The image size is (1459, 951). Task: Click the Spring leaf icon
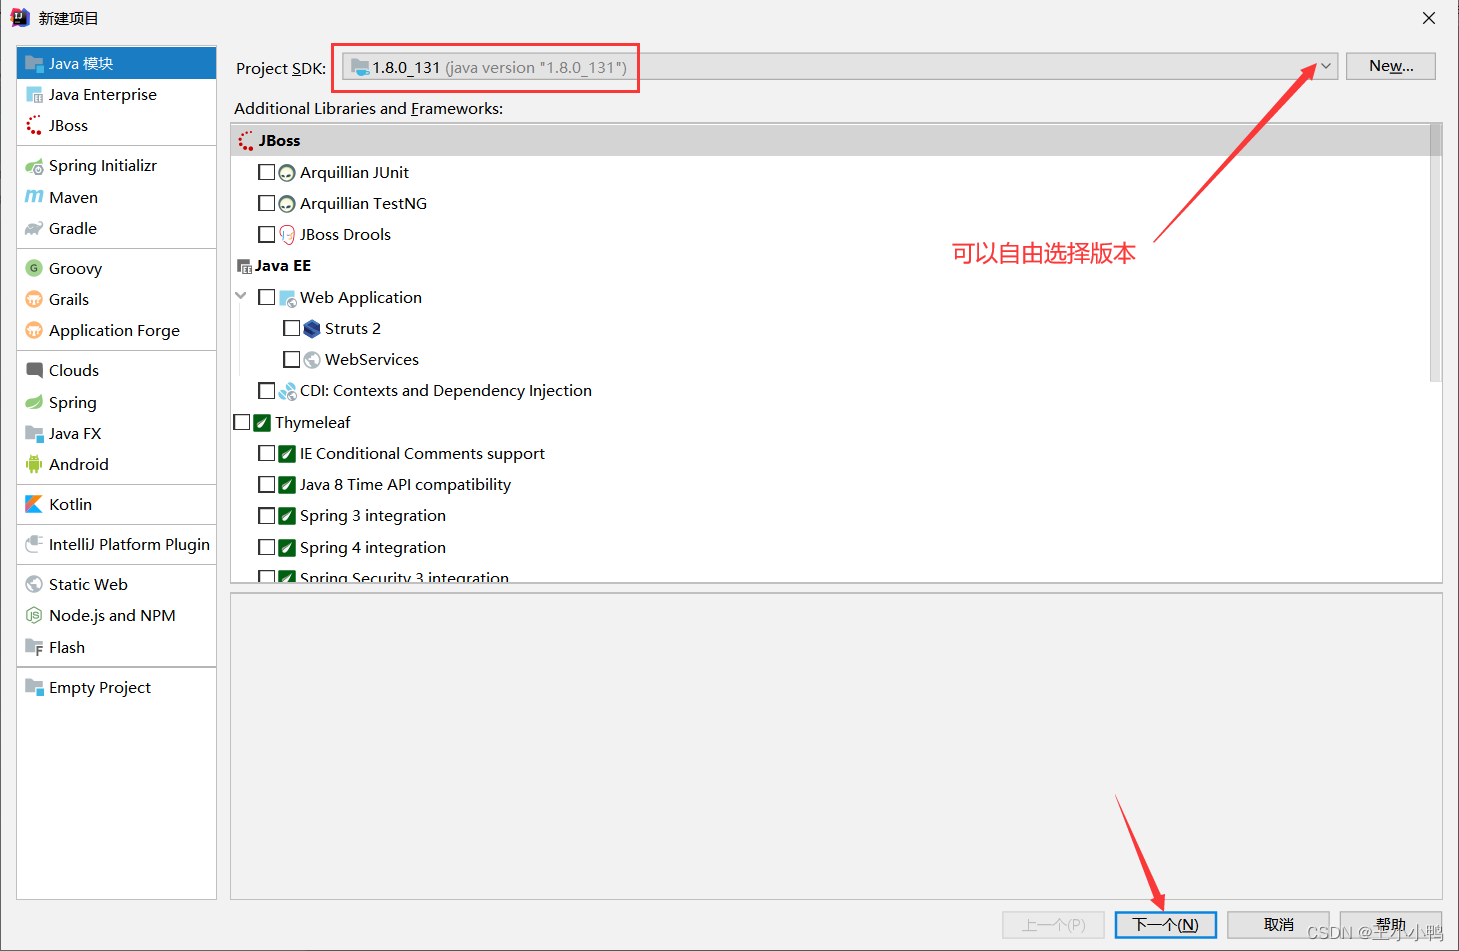point(34,402)
